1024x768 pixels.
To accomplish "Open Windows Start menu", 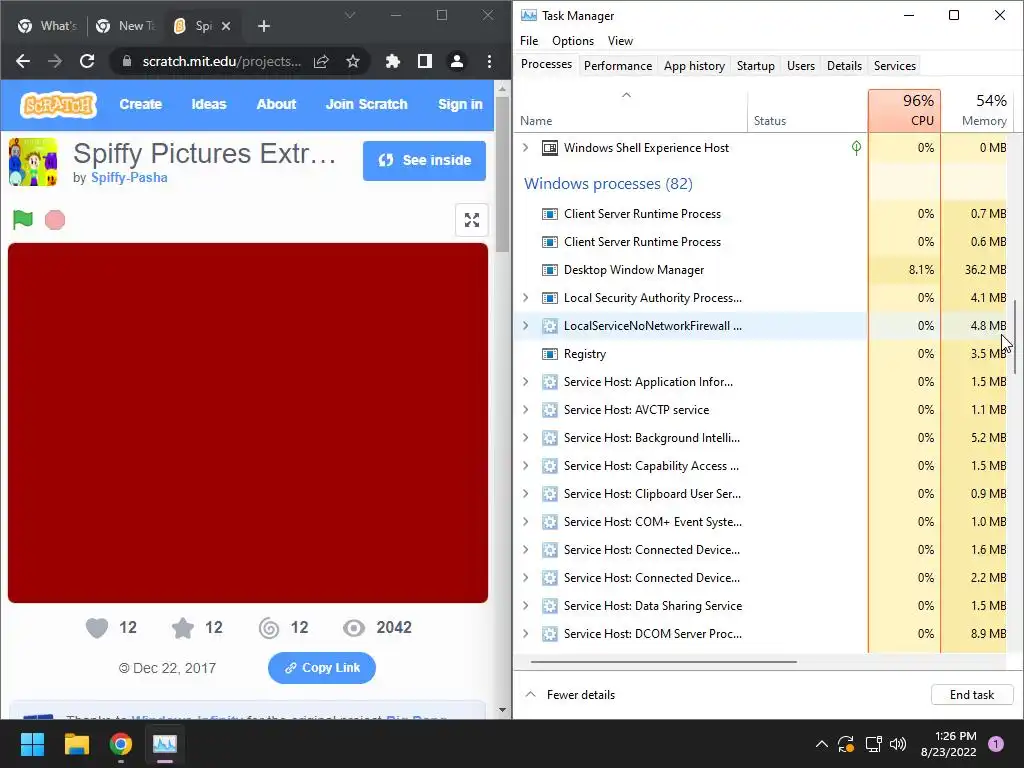I will pyautogui.click(x=32, y=744).
